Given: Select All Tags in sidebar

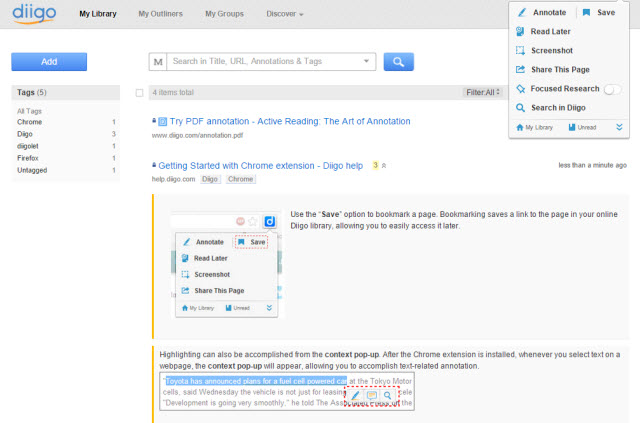Looking at the screenshot, I should point(29,111).
